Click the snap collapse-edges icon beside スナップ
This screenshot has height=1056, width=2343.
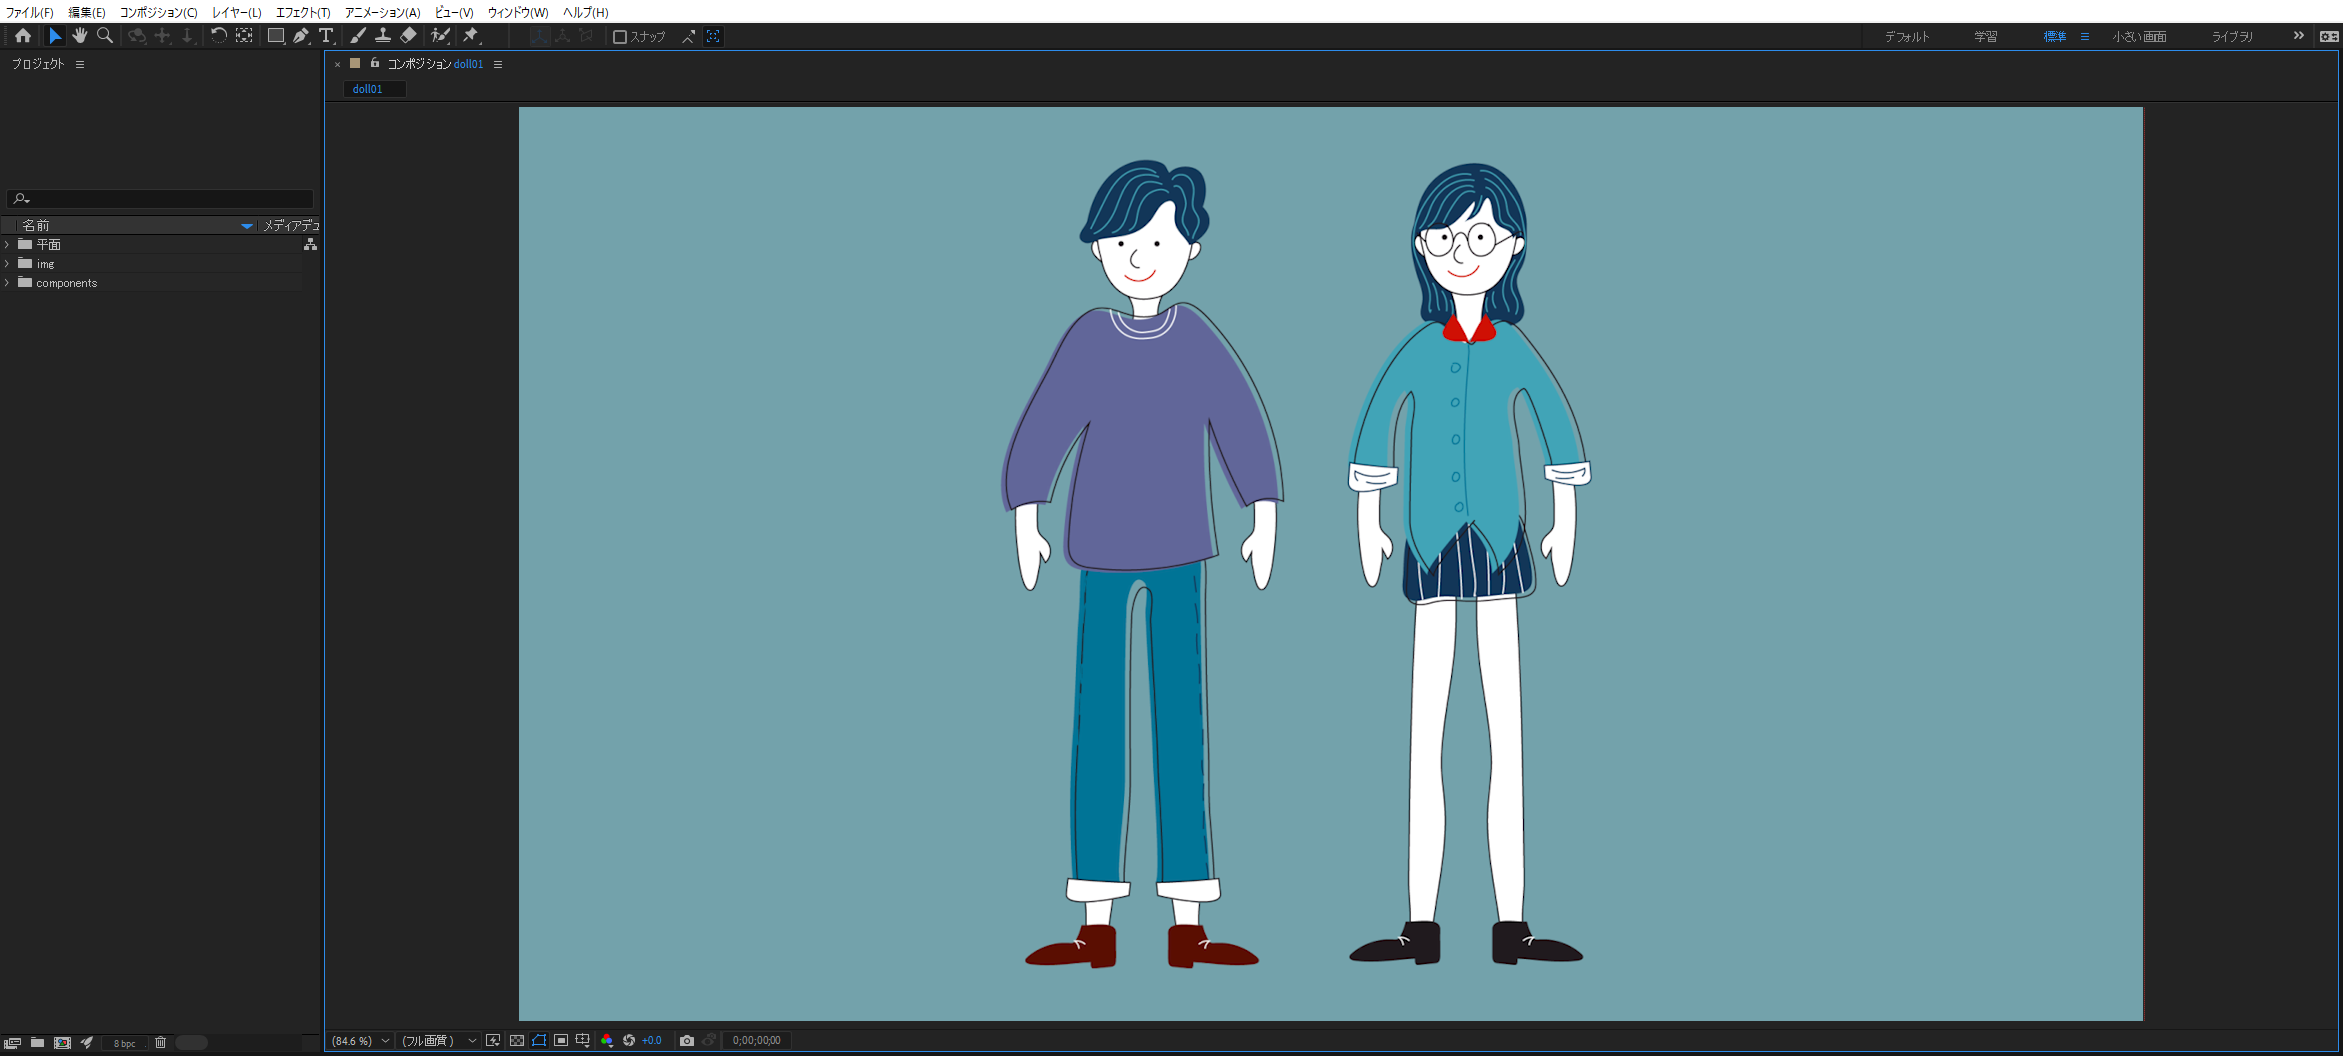click(x=689, y=36)
